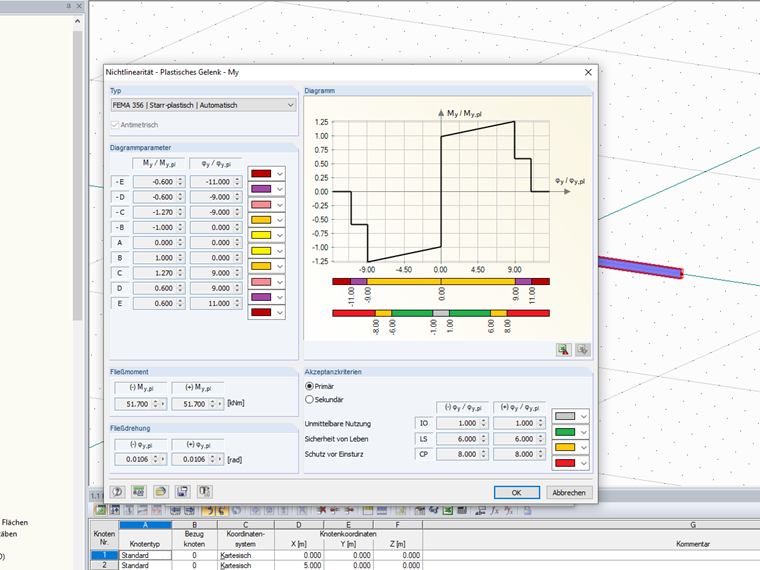Open arrow menu beside (-) My,pl 51.700
Image resolution: width=760 pixels, height=570 pixels.
pyautogui.click(x=163, y=404)
